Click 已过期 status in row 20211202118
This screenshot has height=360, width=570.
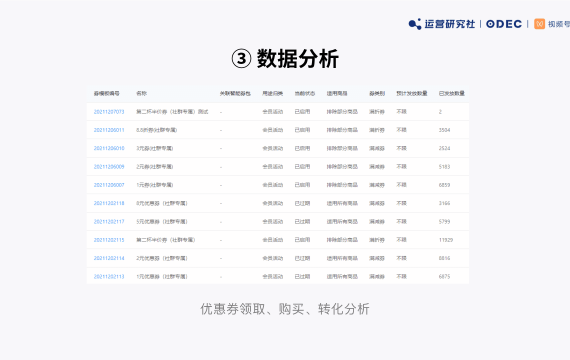click(302, 203)
